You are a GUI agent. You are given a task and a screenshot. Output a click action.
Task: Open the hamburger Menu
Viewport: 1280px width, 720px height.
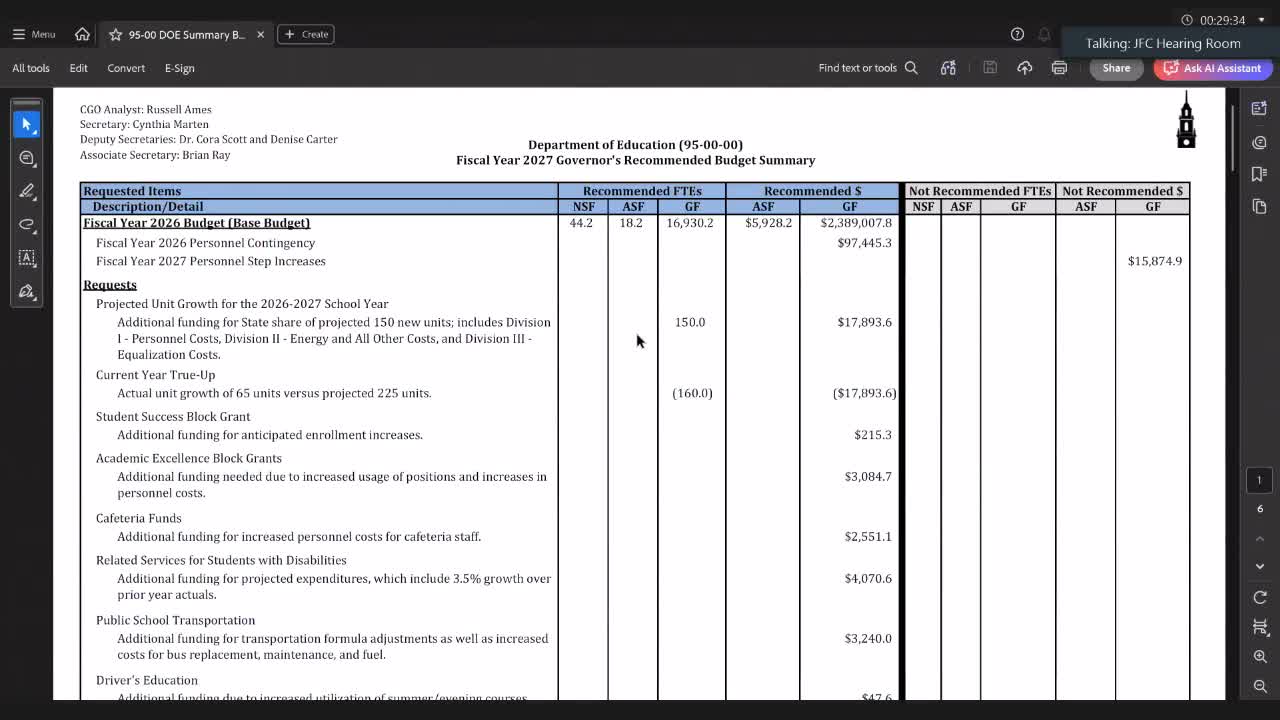(33, 34)
